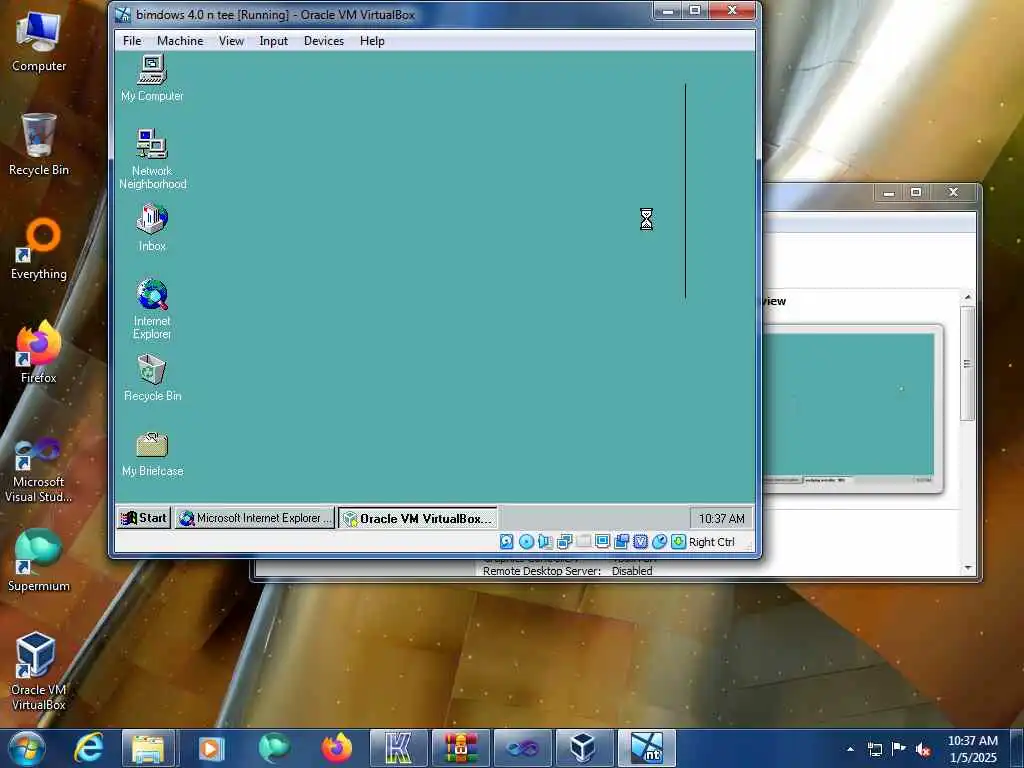Screen dimensions: 1024x768
Task: Minimize the background VirtualBox Manager window
Action: click(x=888, y=192)
